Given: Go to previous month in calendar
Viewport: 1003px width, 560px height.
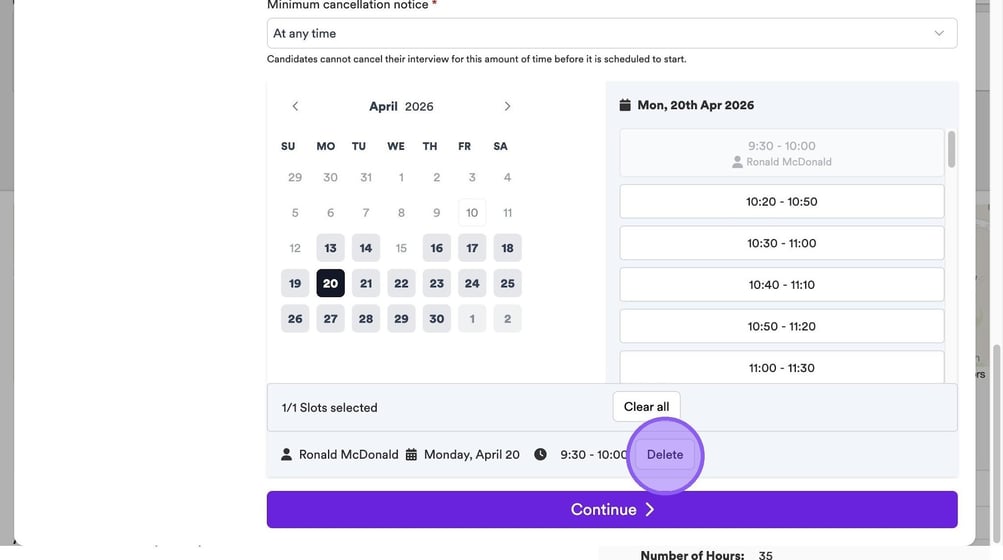Looking at the screenshot, I should pyautogui.click(x=295, y=106).
